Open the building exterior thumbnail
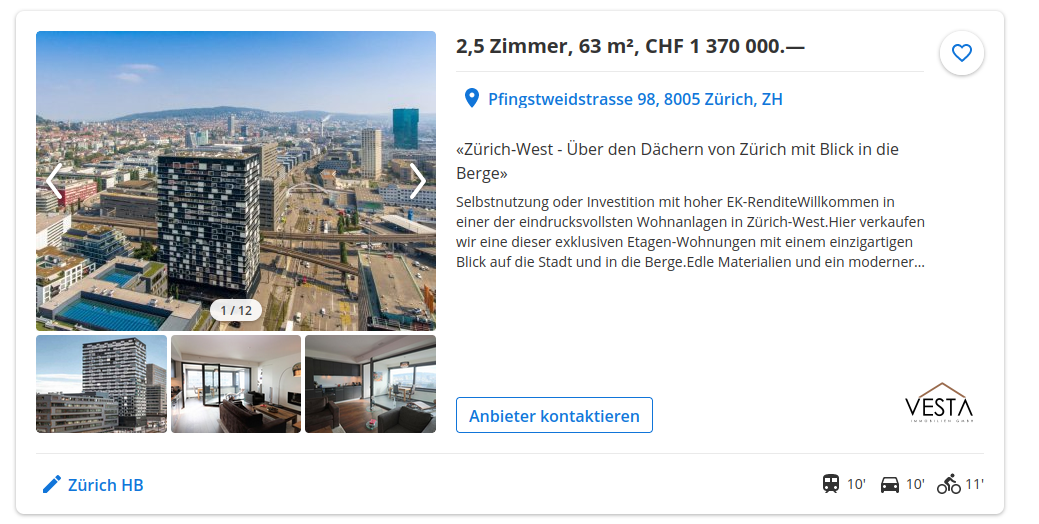Viewport: 1039px width, 524px height. [x=101, y=384]
